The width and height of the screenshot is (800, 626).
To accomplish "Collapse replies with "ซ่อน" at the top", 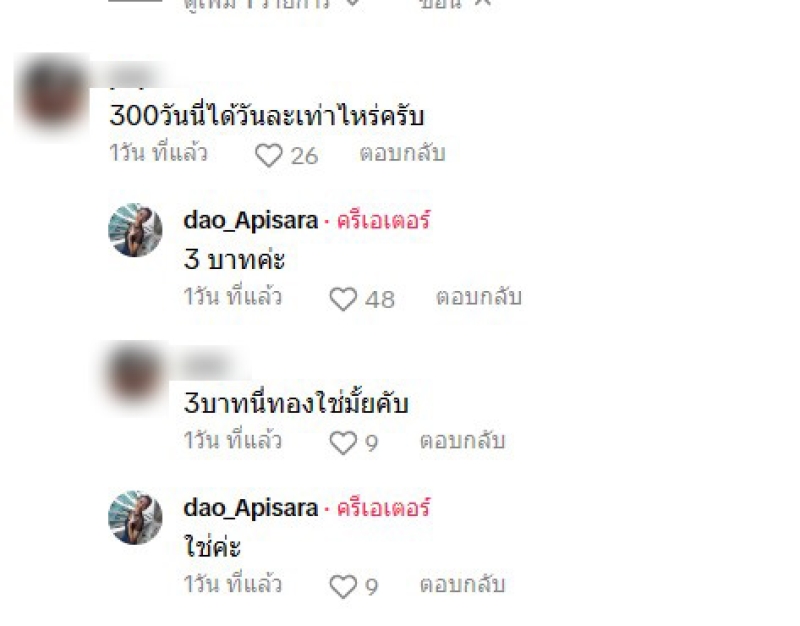I will pyautogui.click(x=455, y=4).
